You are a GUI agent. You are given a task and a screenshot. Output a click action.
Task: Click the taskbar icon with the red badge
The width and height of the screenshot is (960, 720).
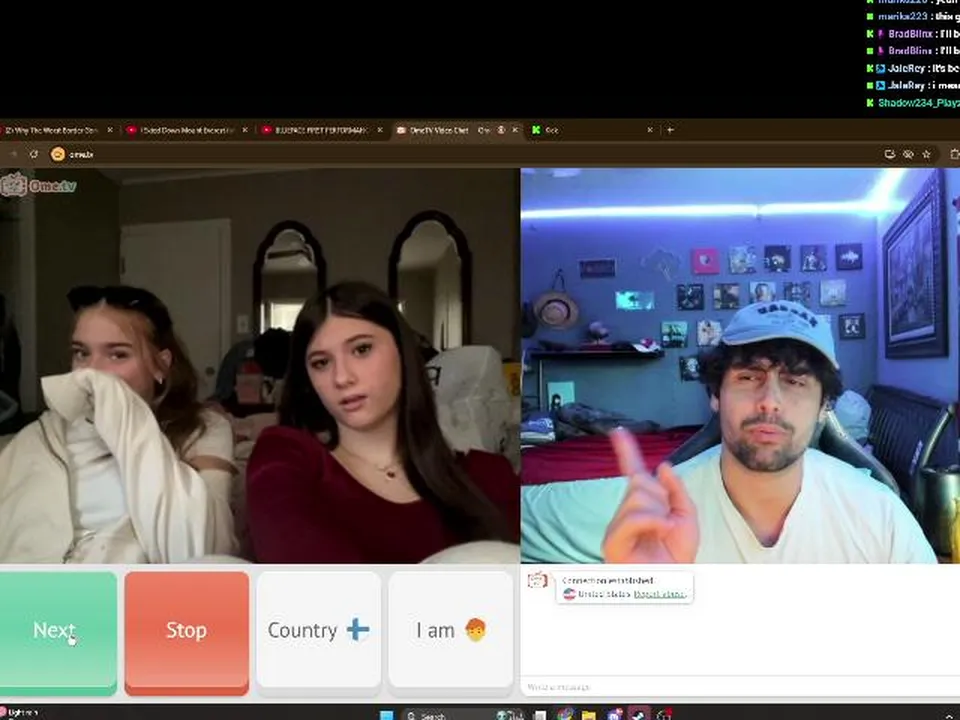[664, 714]
